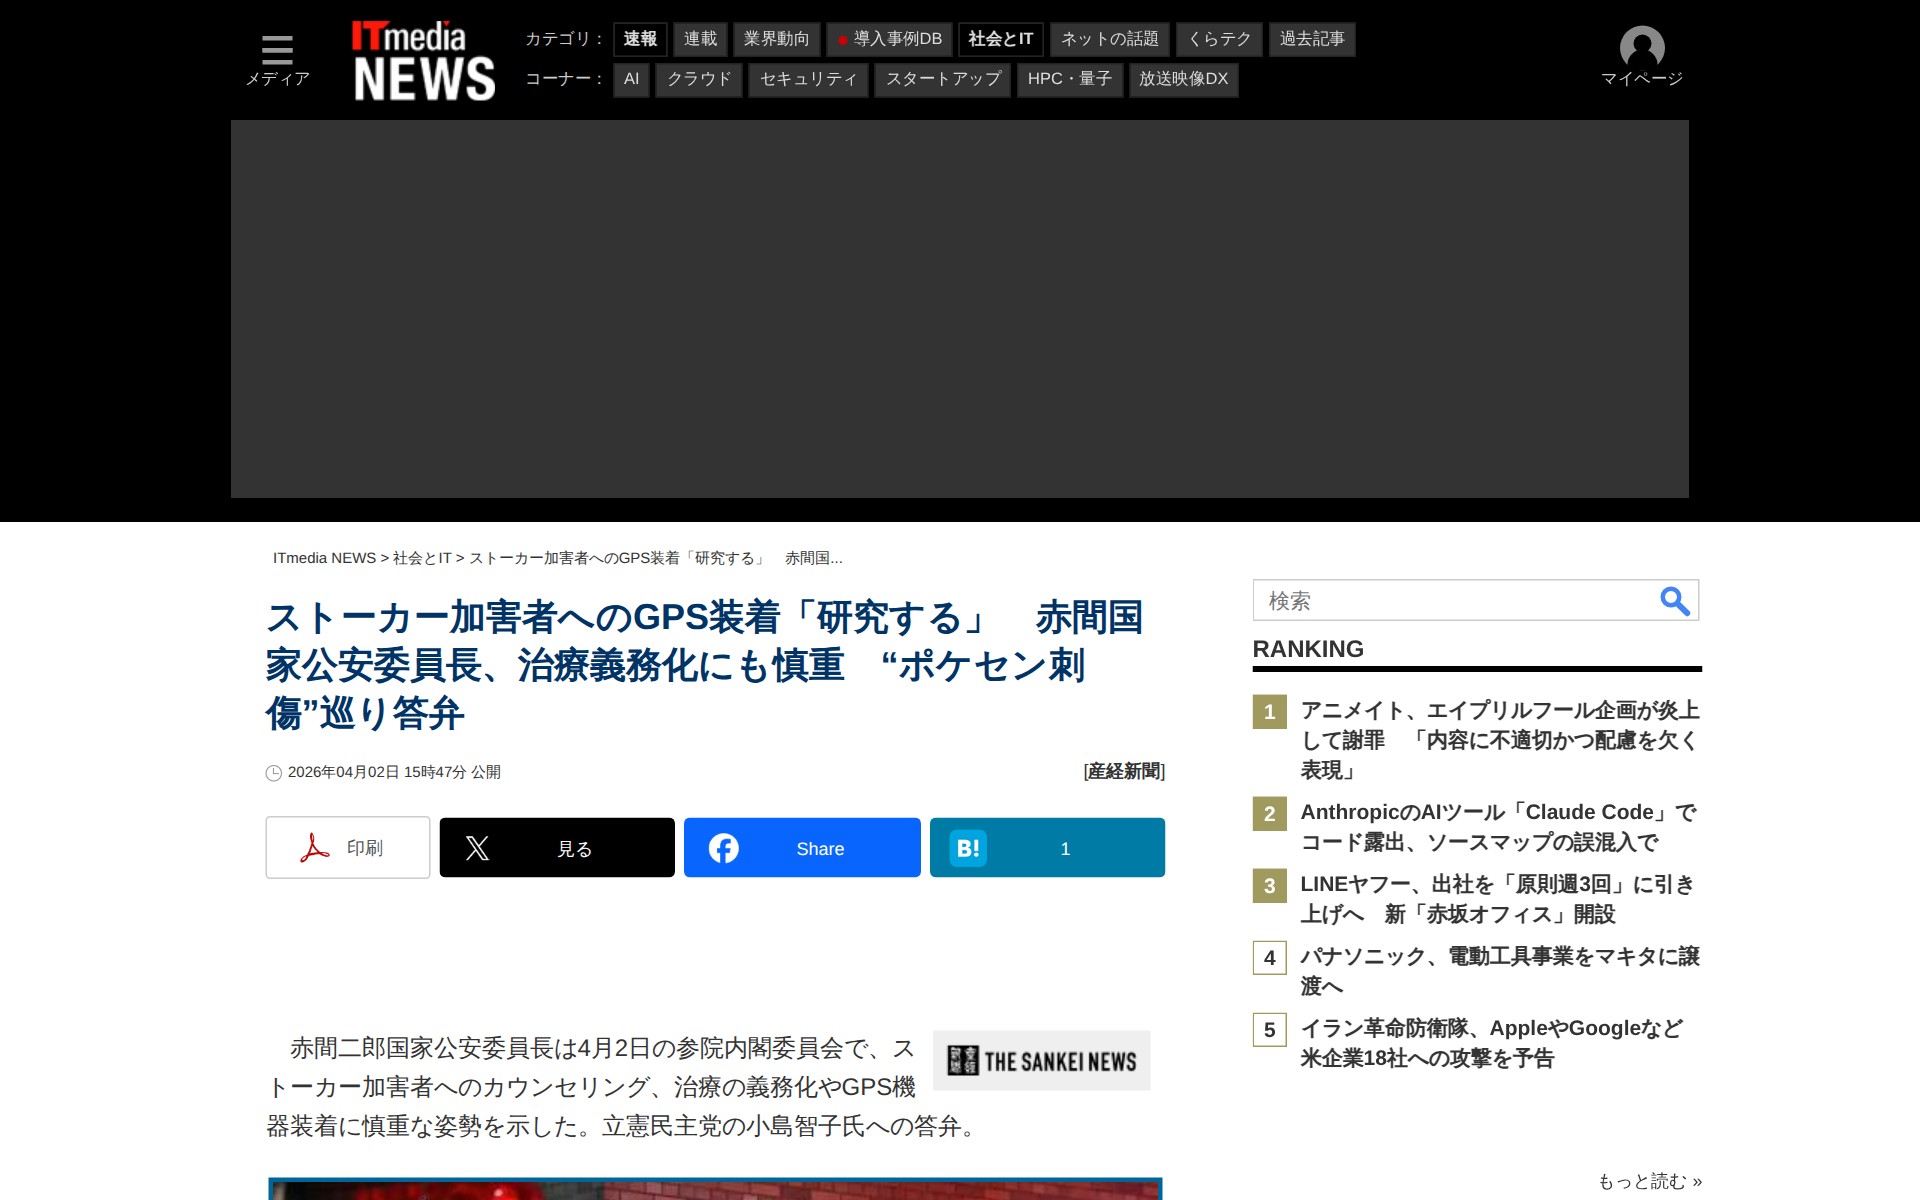
Task: Click 社会とIT breadcrumb link
Action: 422,558
